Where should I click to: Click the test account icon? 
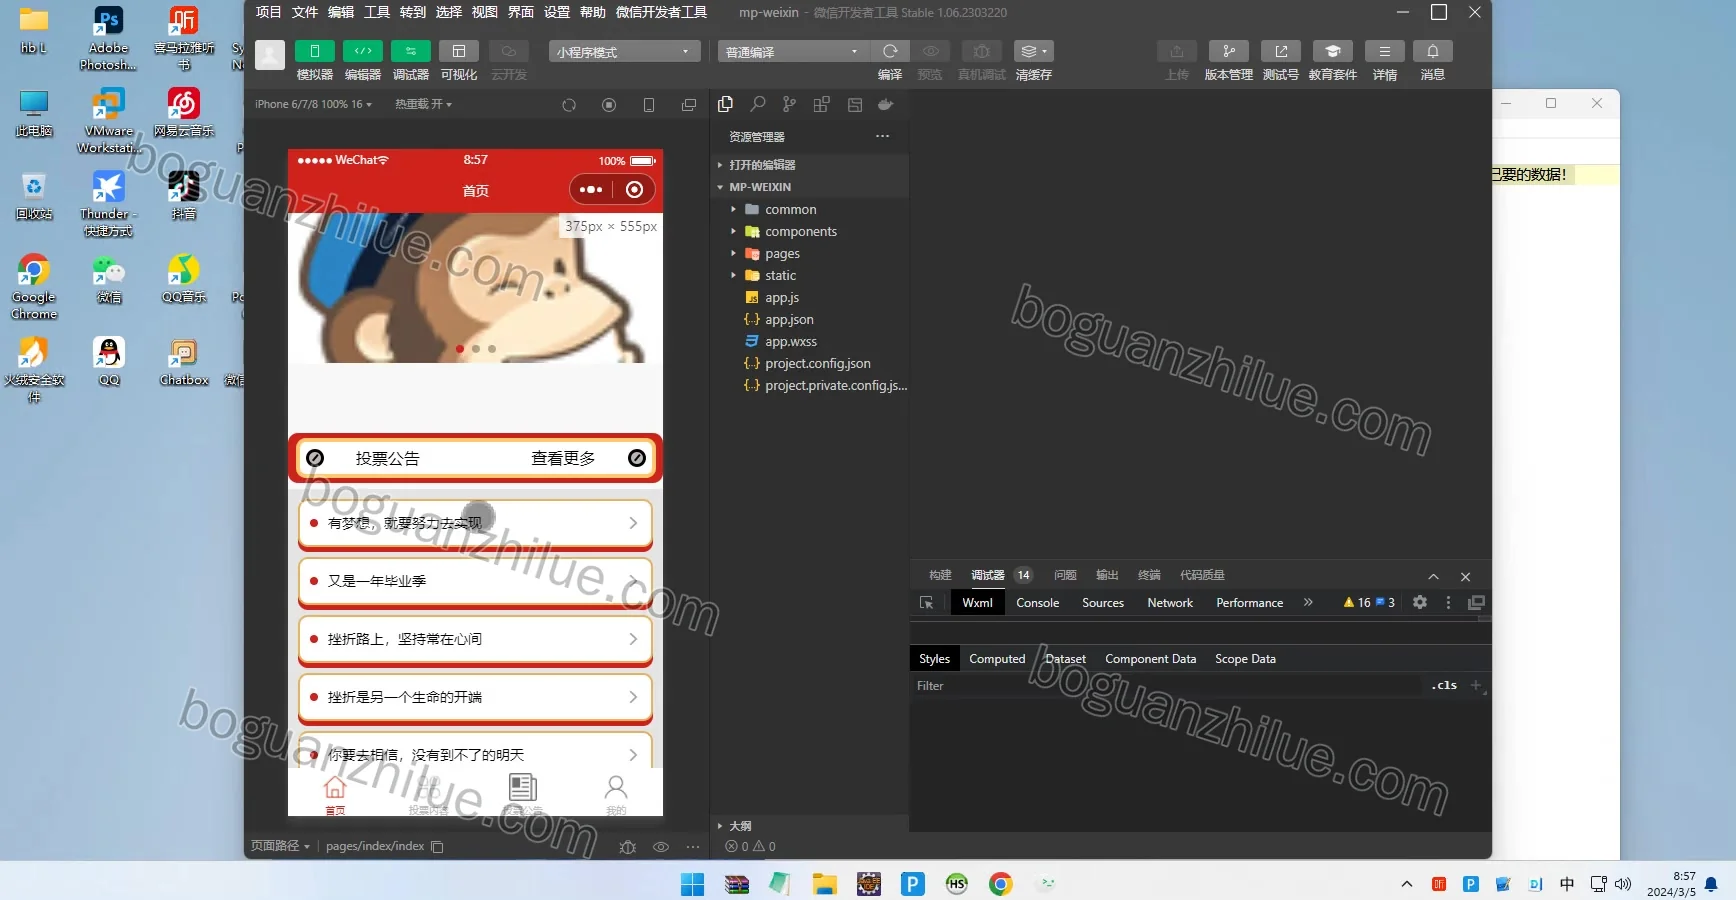coord(1280,51)
